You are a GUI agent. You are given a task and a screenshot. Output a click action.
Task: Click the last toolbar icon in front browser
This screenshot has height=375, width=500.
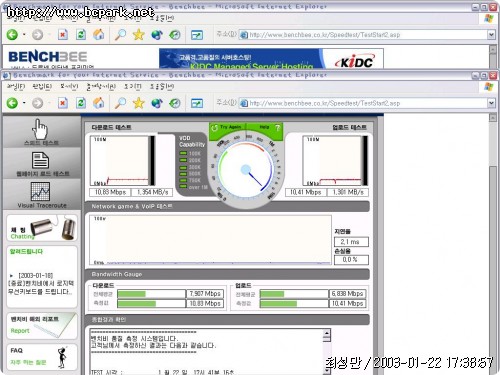click(197, 103)
